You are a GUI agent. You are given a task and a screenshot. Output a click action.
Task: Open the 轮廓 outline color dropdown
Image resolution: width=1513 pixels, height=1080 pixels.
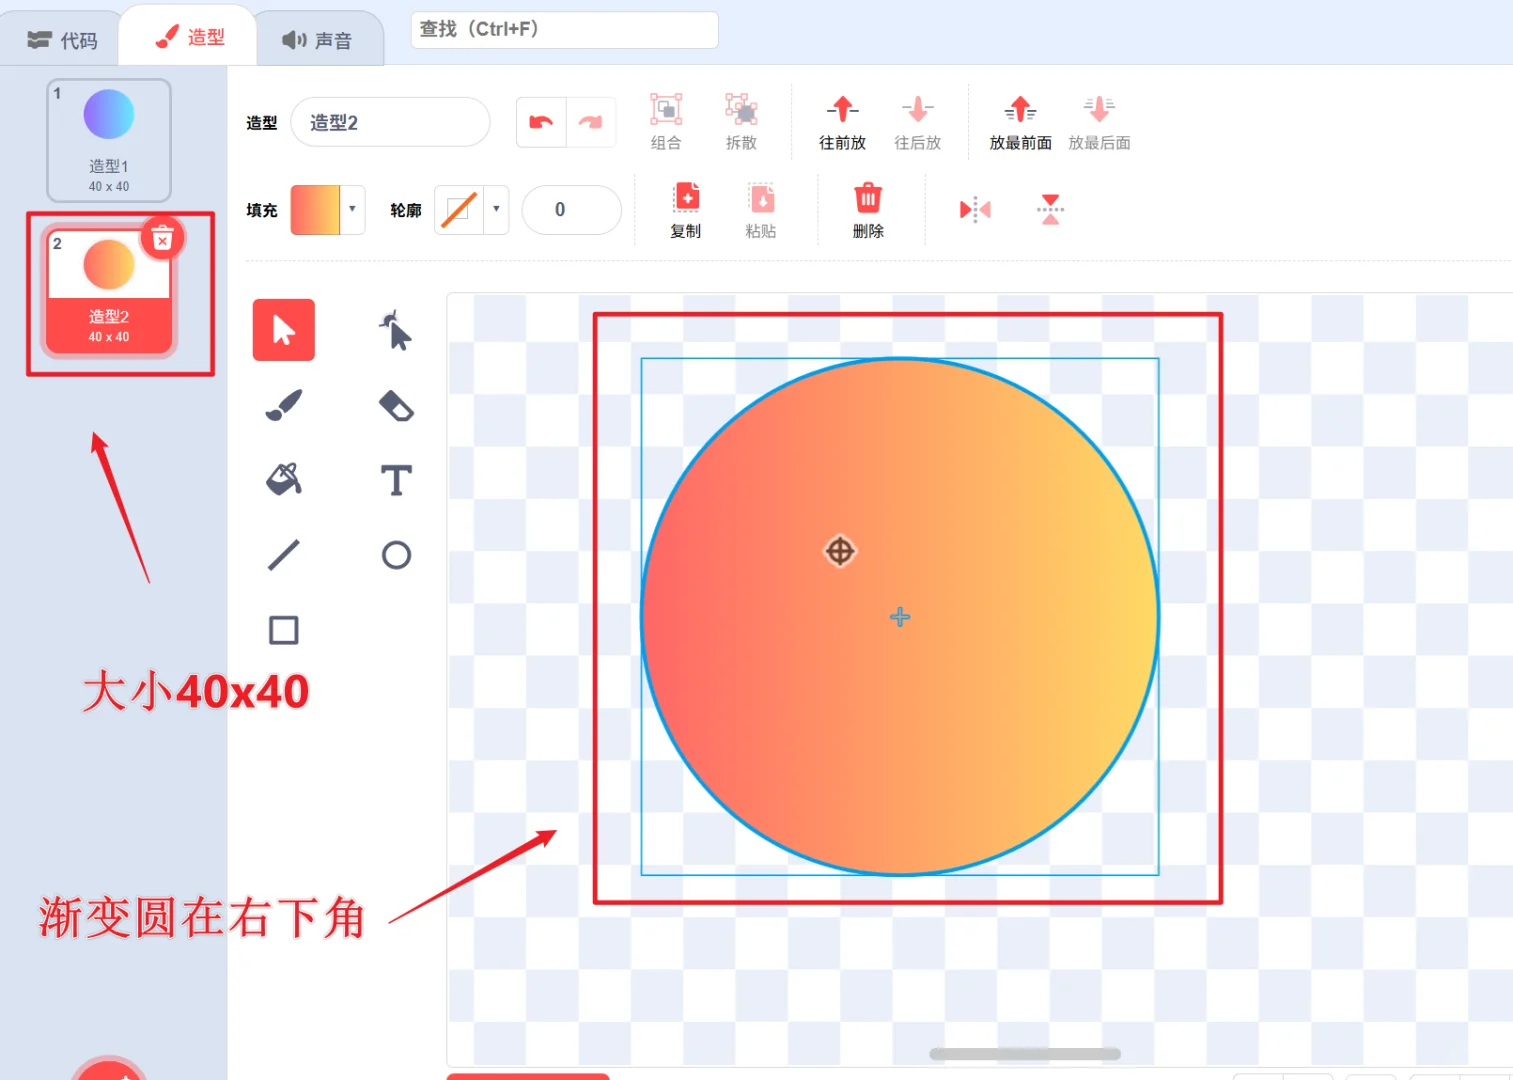pos(496,210)
